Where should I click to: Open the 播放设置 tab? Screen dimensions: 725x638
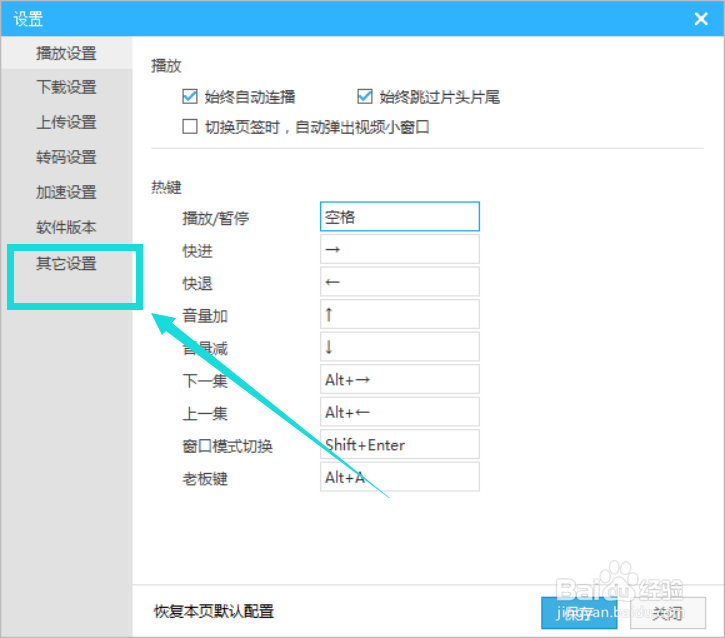pyautogui.click(x=66, y=53)
